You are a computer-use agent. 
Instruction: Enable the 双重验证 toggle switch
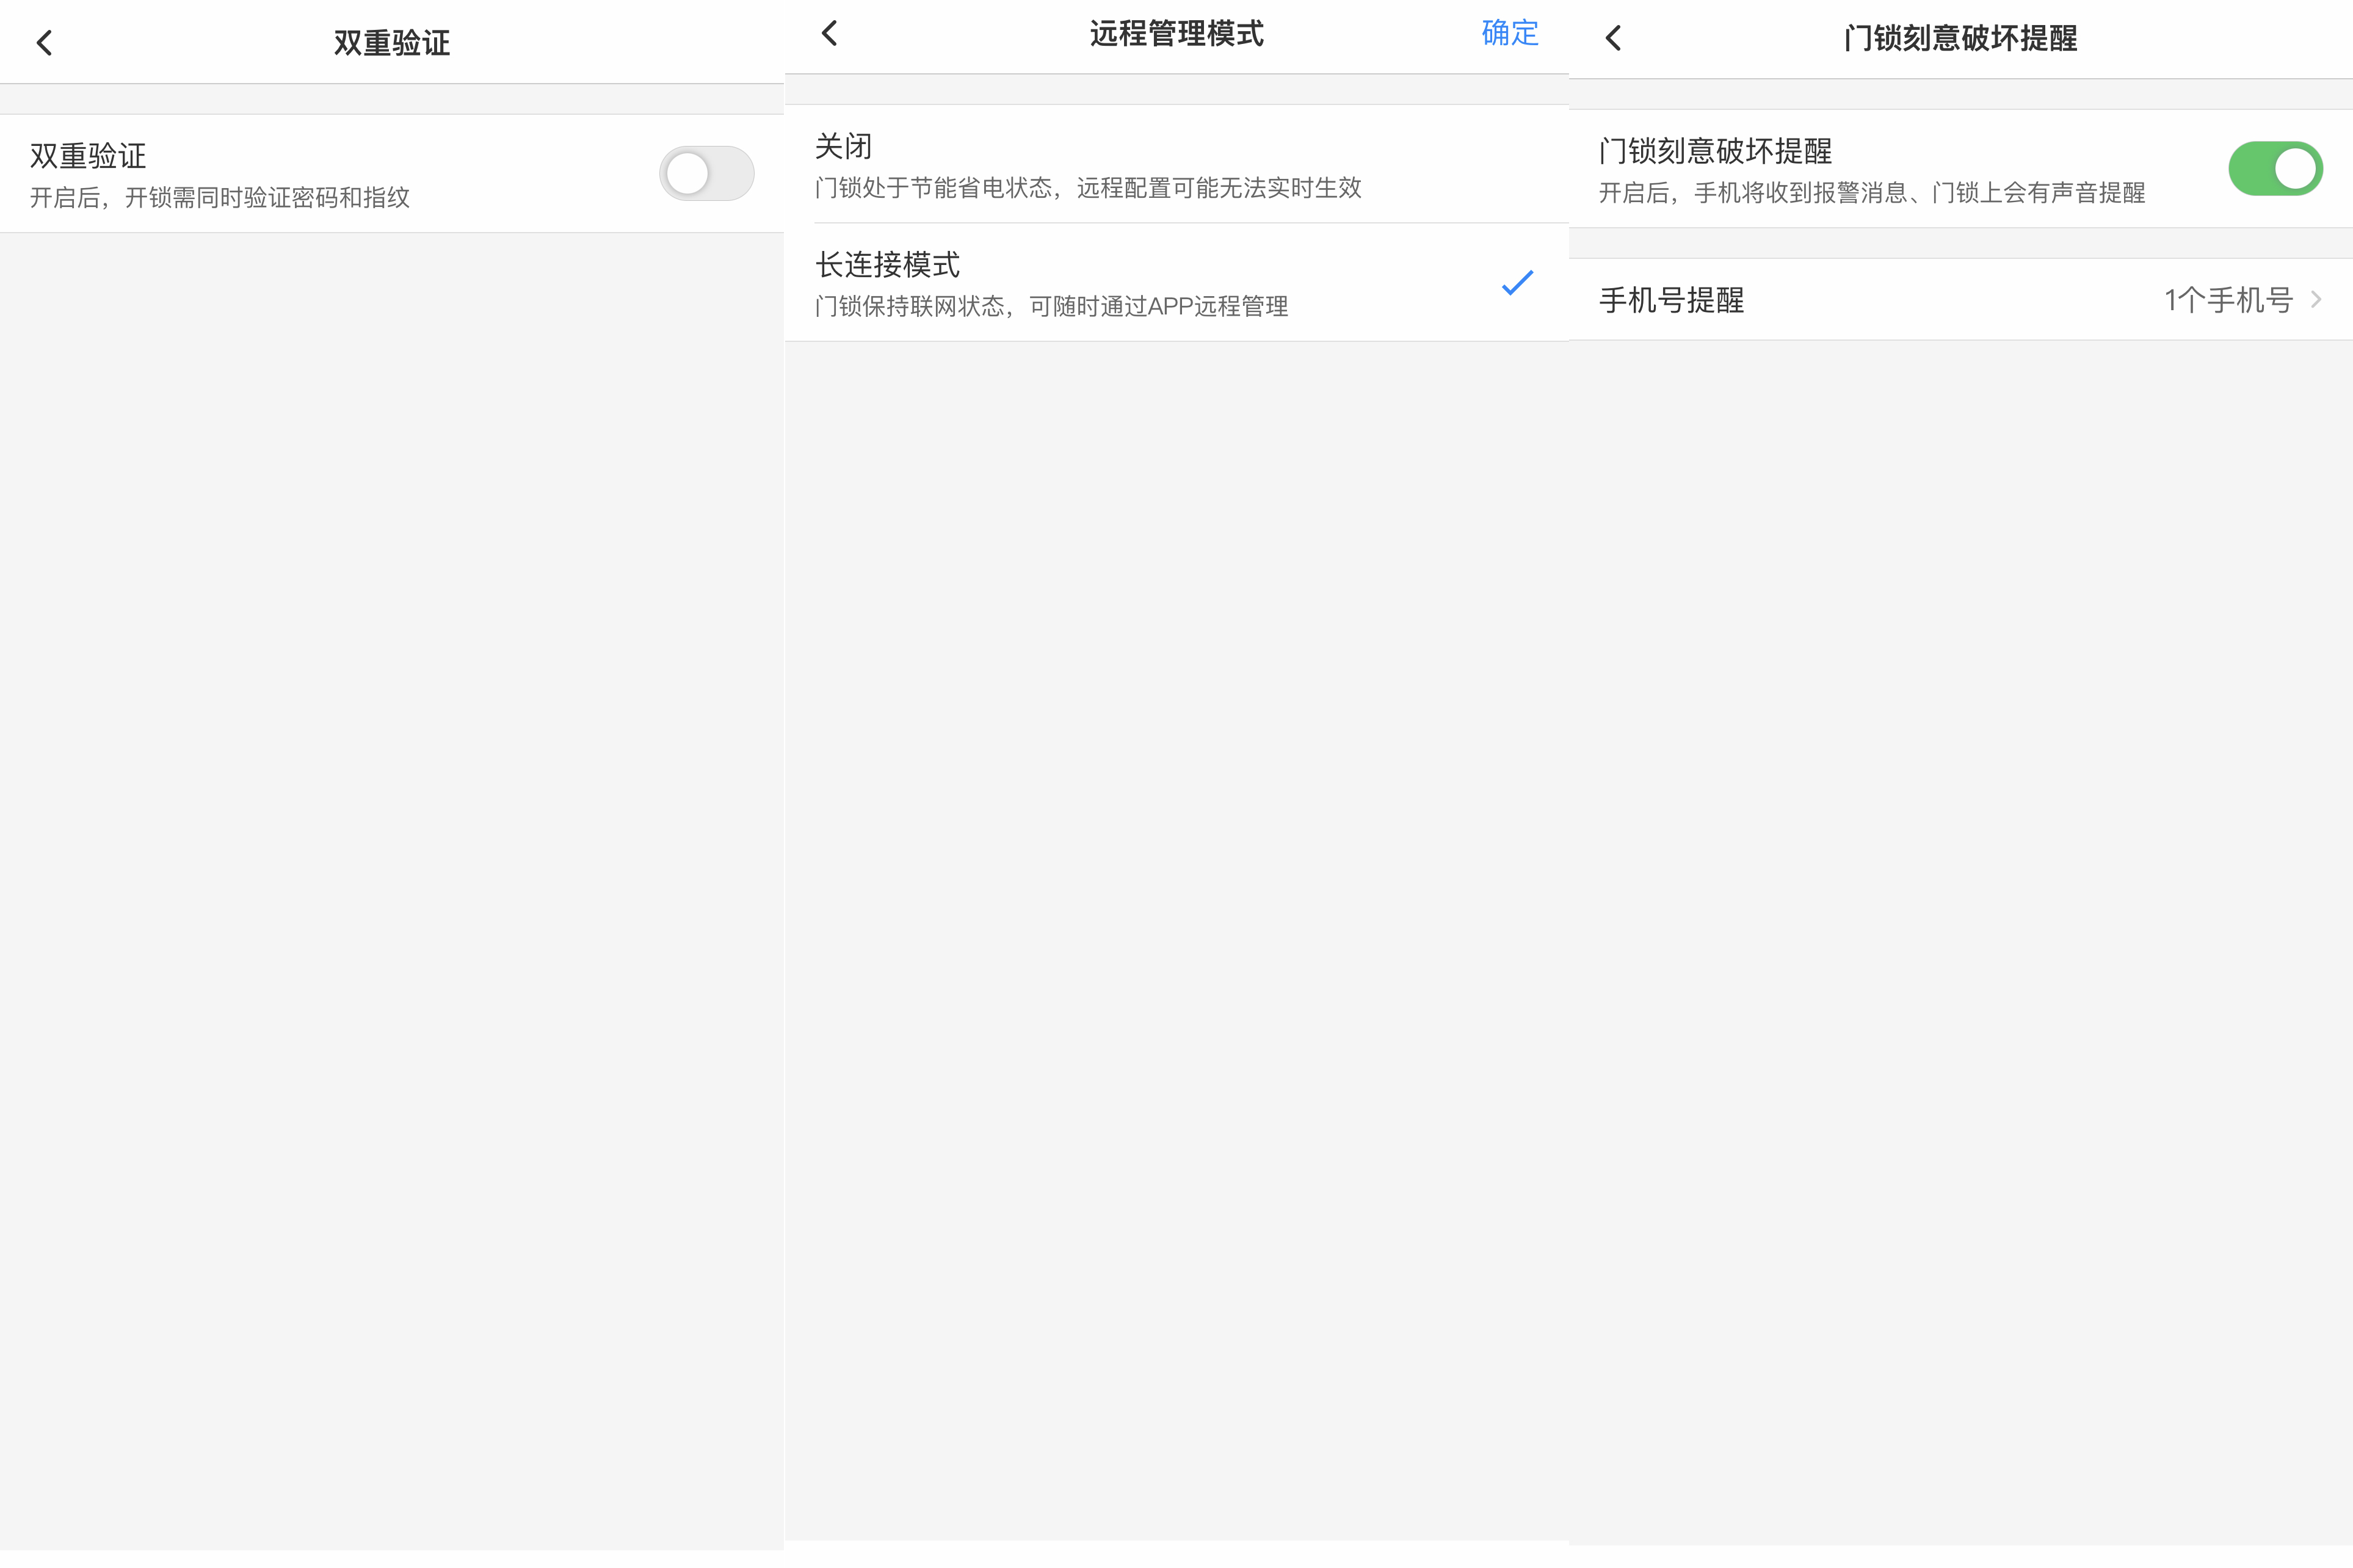coord(707,172)
